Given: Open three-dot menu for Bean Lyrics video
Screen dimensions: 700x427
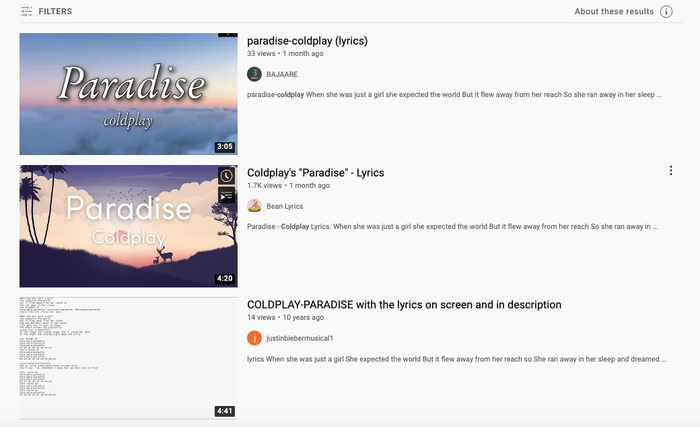Looking at the screenshot, I should coord(671,171).
